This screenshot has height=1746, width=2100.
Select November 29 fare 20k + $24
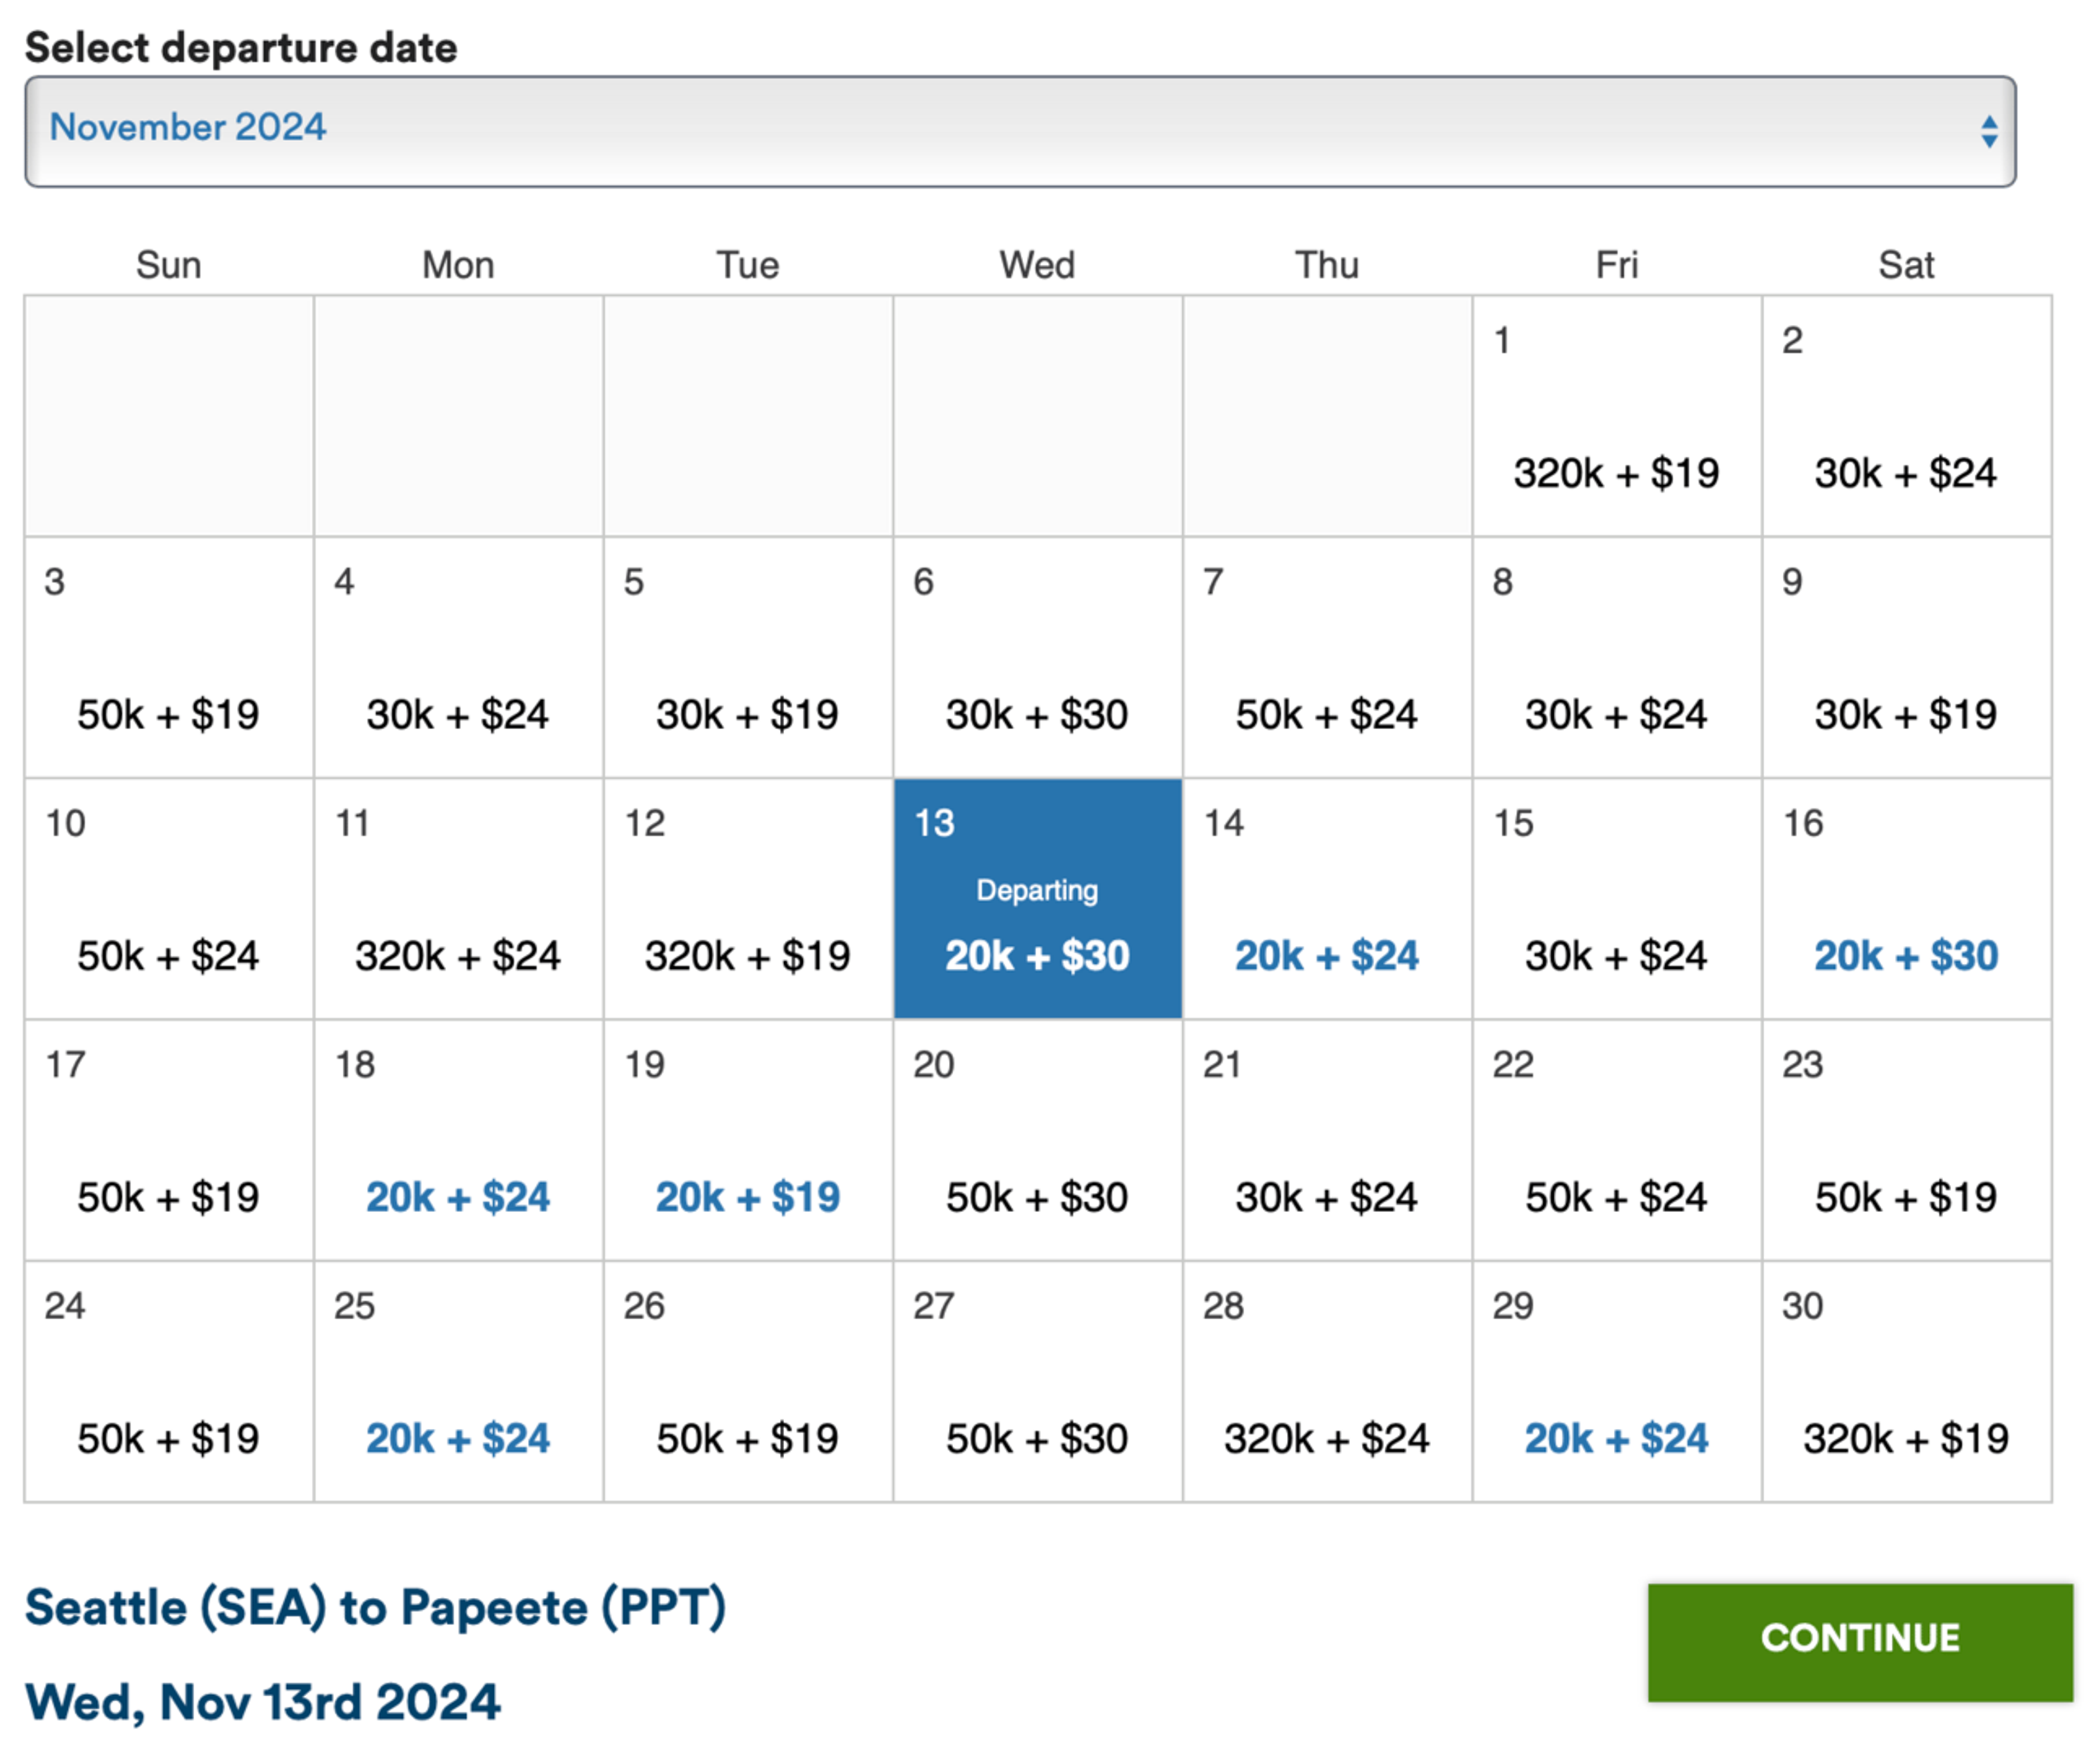1617,1381
